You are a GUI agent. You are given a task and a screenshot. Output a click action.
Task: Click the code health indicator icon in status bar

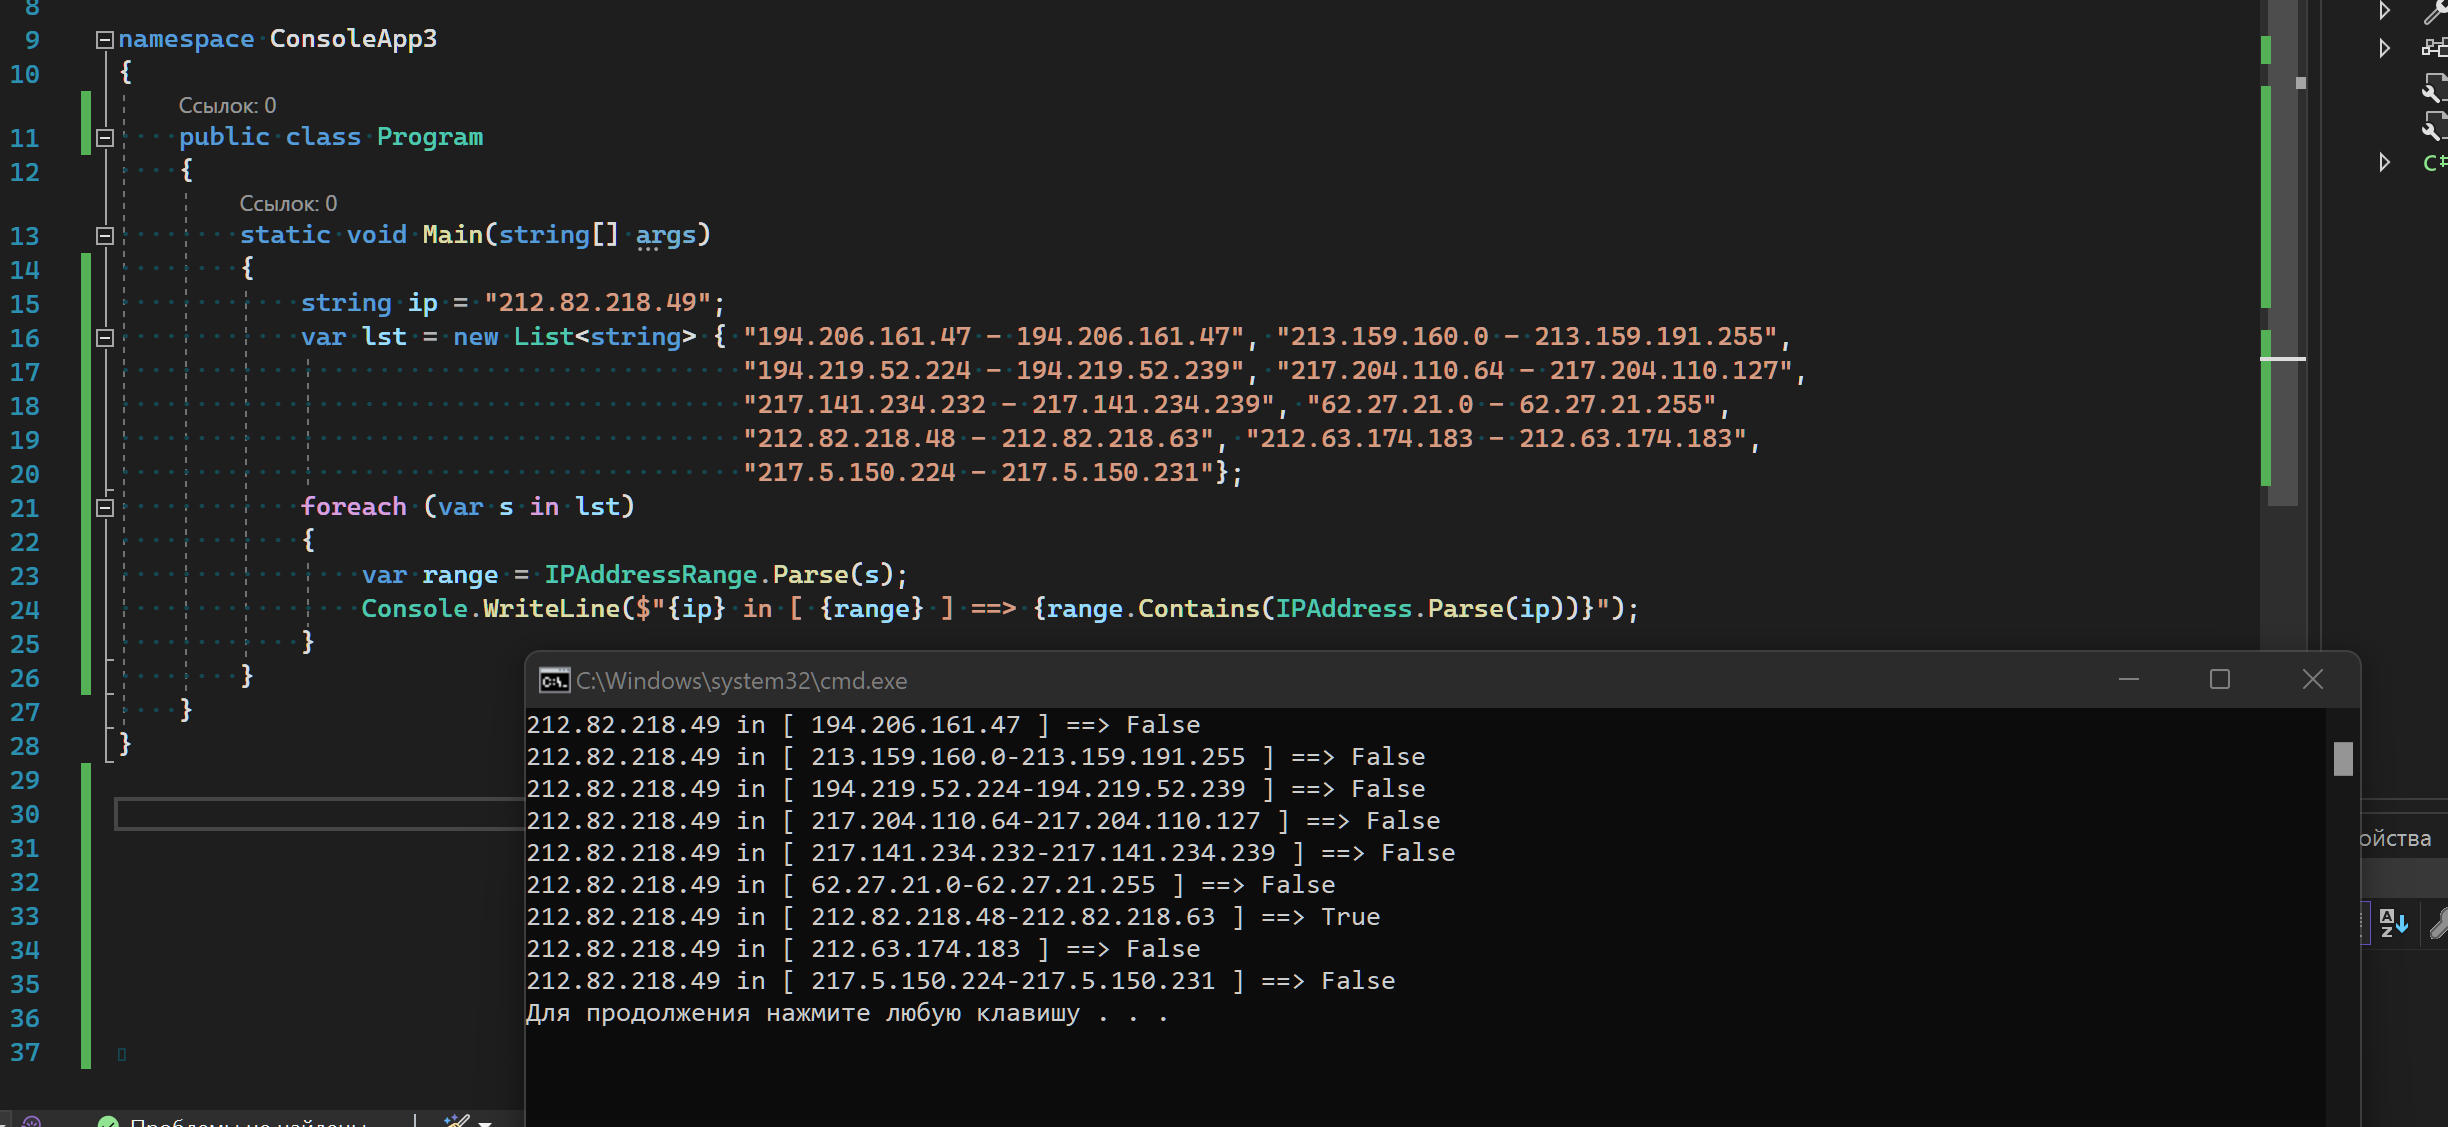pyautogui.click(x=31, y=1122)
